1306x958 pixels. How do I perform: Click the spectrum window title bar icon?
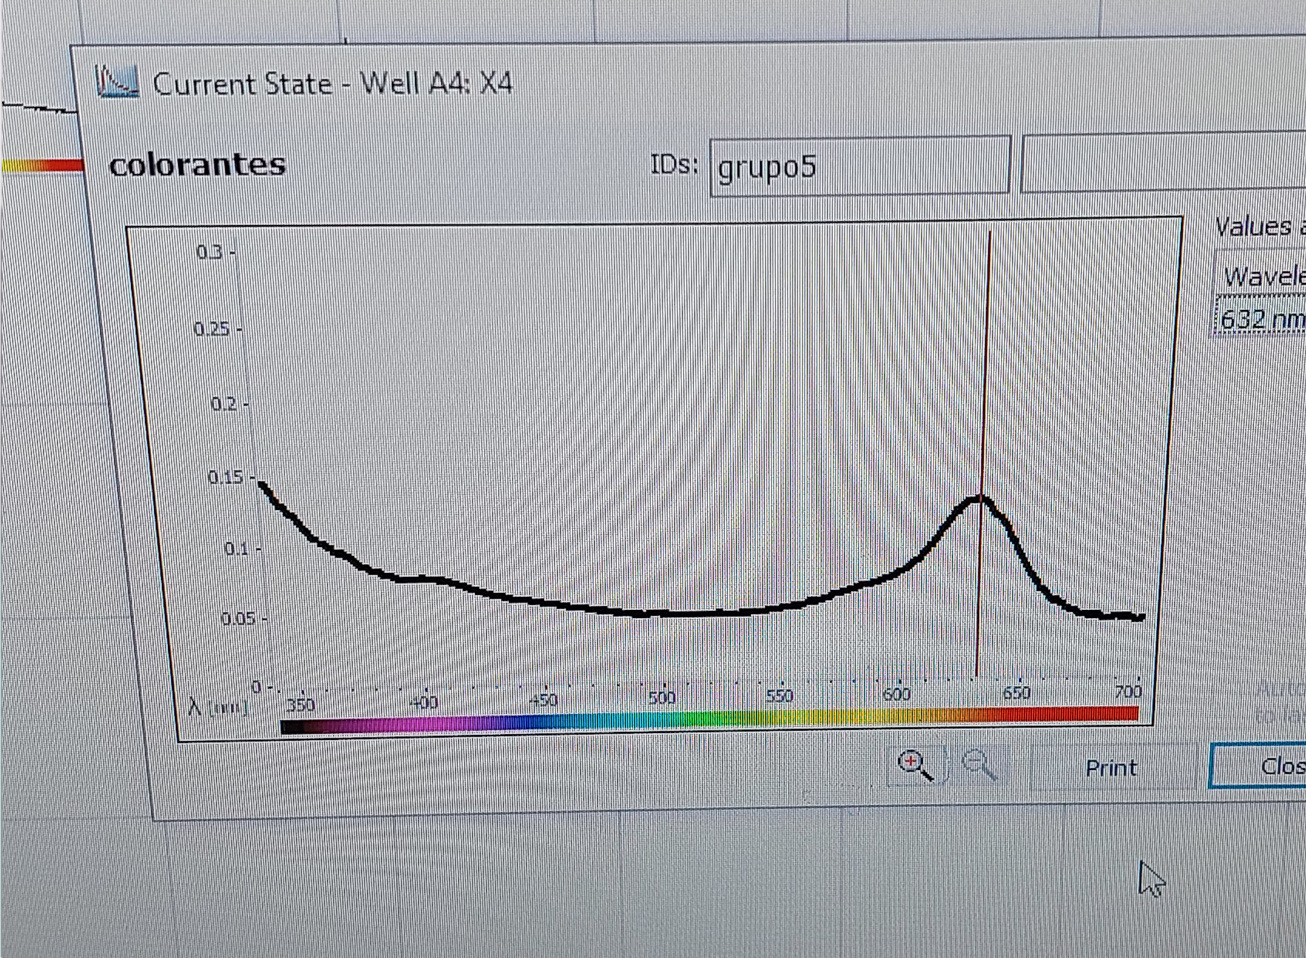click(x=117, y=81)
